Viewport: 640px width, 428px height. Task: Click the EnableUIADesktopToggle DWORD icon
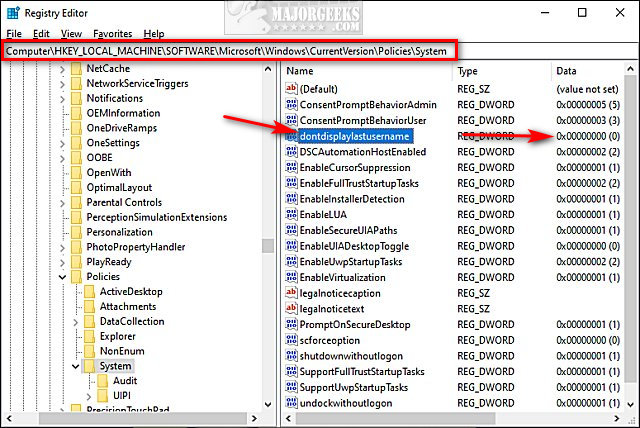click(291, 246)
